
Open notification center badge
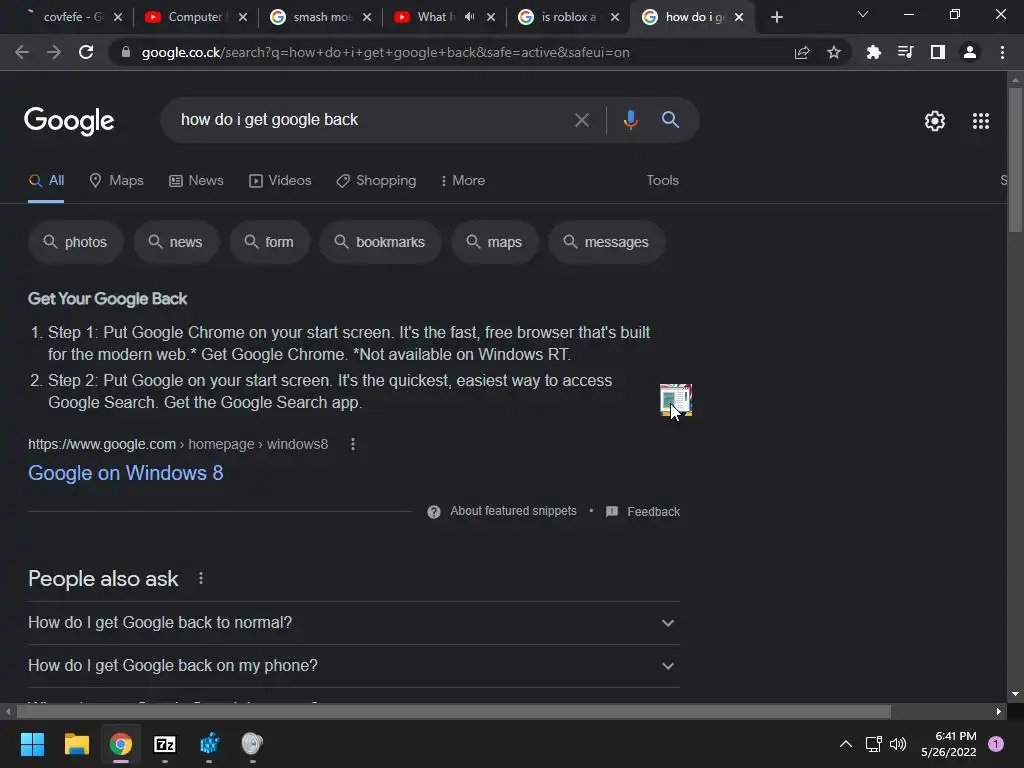click(996, 744)
